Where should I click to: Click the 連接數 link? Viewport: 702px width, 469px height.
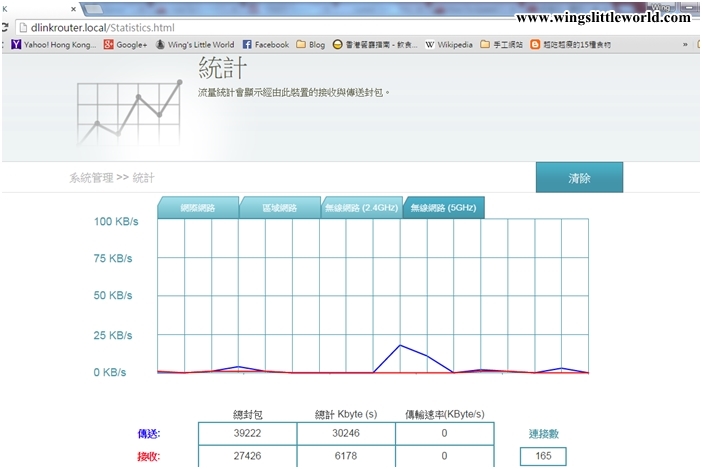[543, 433]
